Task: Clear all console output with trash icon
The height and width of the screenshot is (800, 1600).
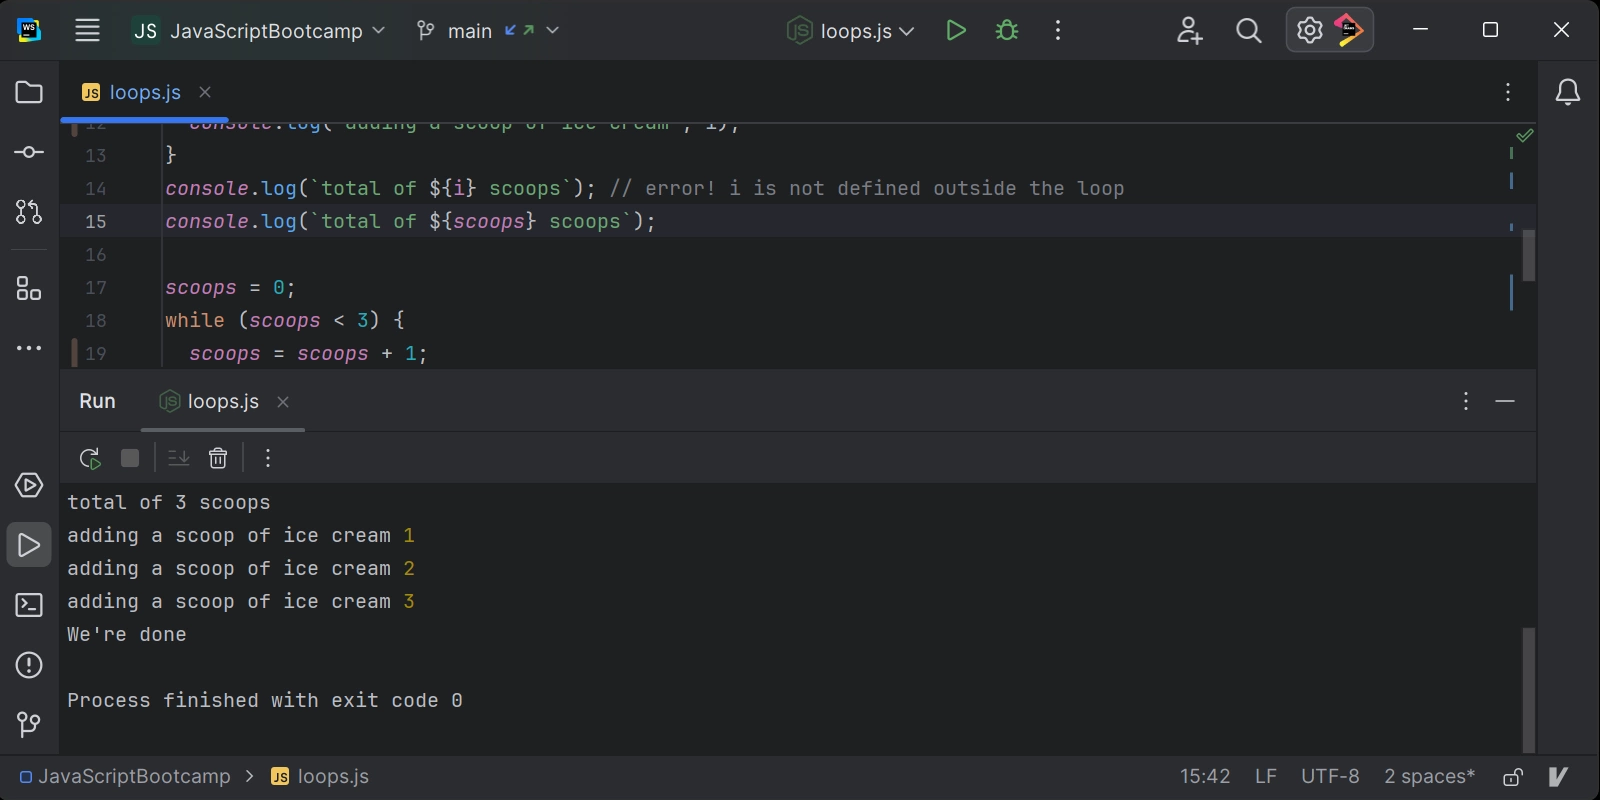Action: 218,458
